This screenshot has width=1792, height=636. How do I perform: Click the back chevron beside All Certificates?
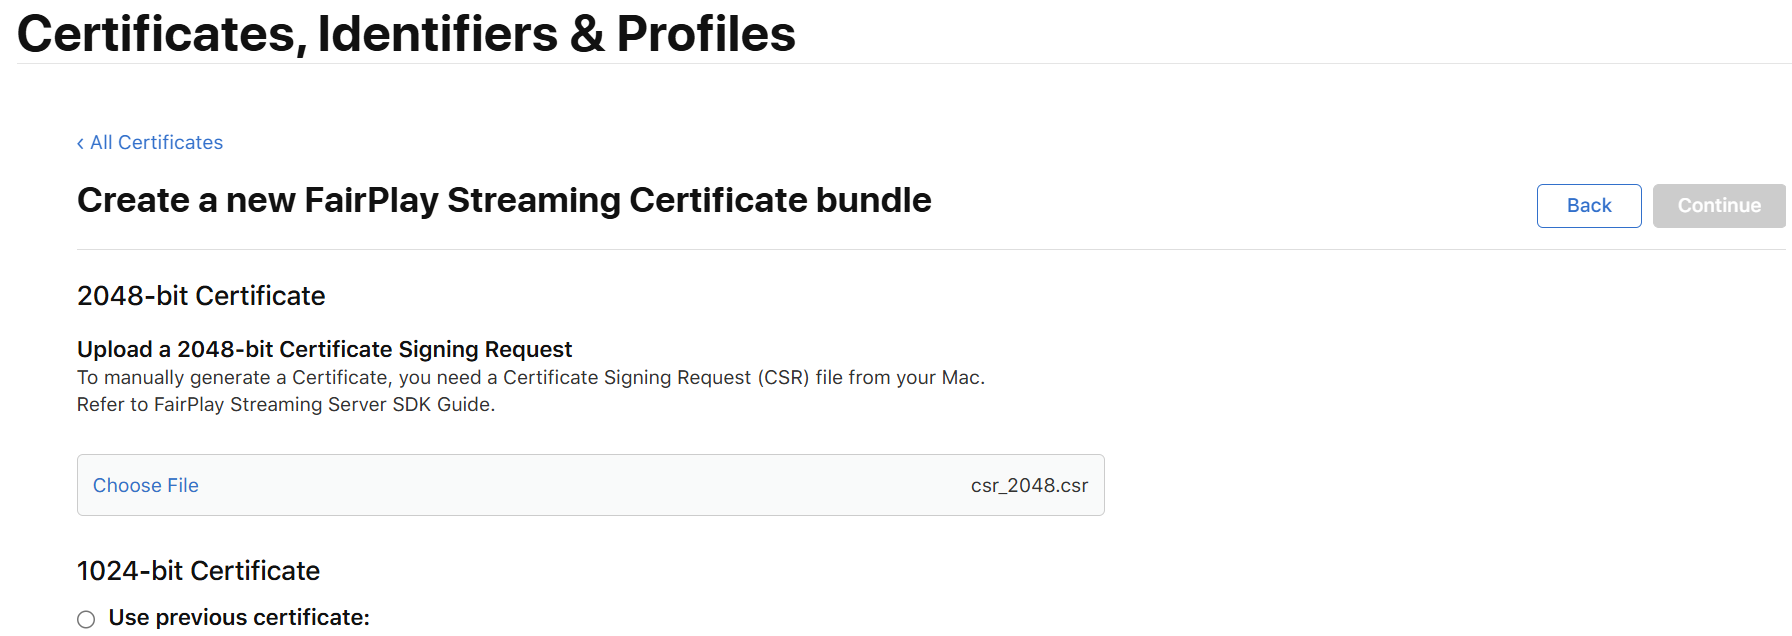coord(80,144)
